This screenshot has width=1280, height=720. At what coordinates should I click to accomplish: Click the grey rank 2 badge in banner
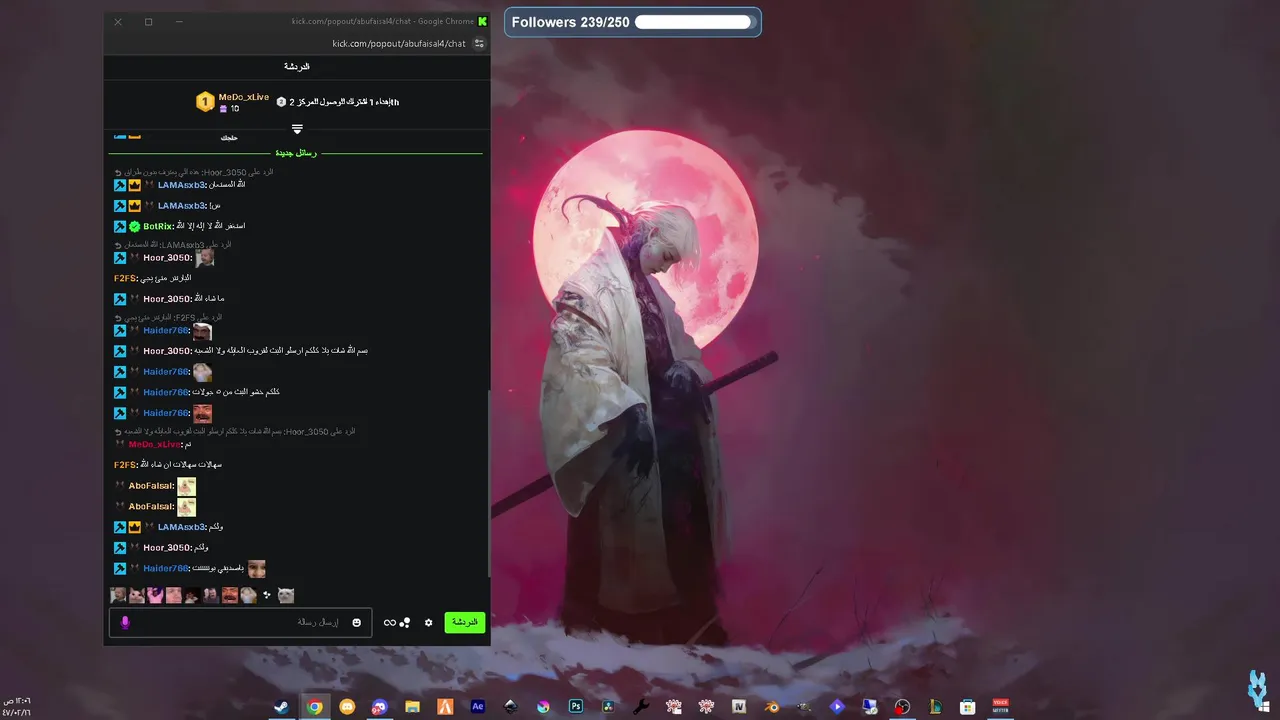click(281, 102)
